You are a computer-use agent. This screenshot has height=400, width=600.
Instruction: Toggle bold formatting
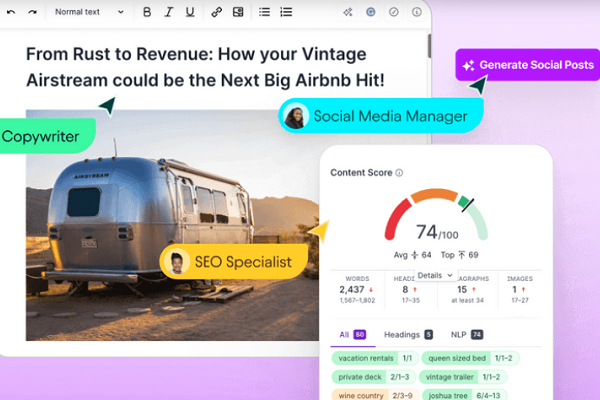tap(147, 12)
